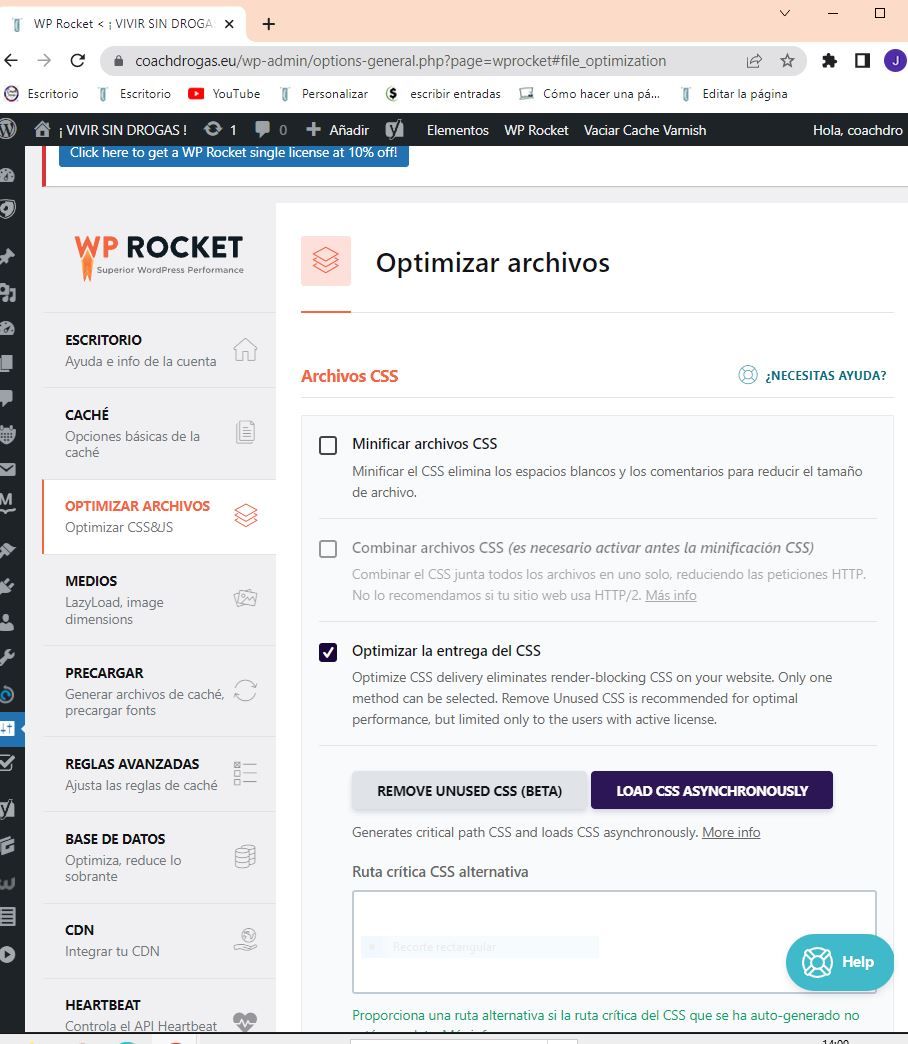Image resolution: width=908 pixels, height=1044 pixels.
Task: Bookmark this page with star icon
Action: [x=787, y=61]
